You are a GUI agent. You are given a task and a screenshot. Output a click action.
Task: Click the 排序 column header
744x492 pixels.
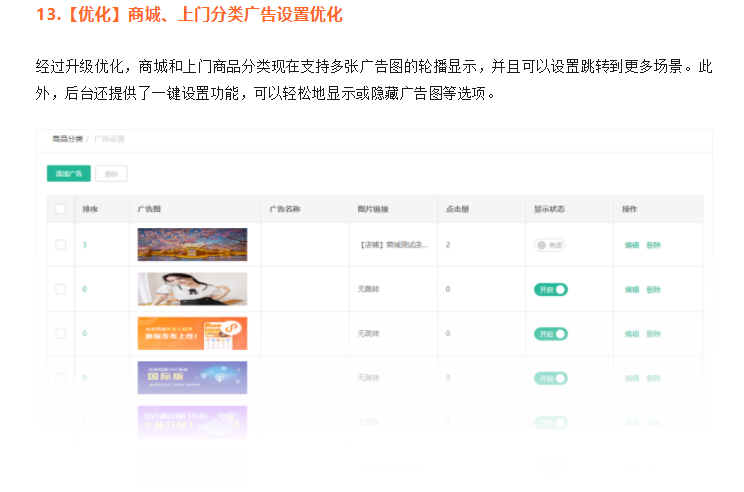click(x=90, y=209)
